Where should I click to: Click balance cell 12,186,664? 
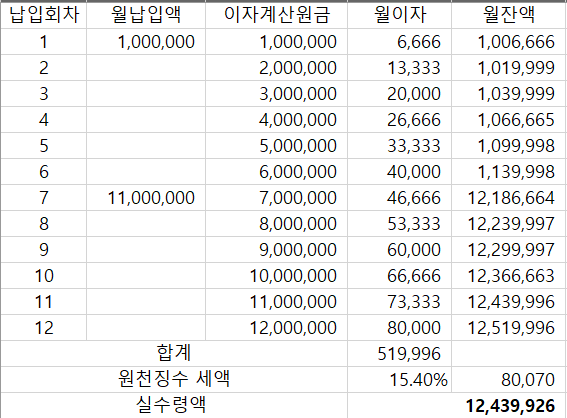[x=509, y=198]
